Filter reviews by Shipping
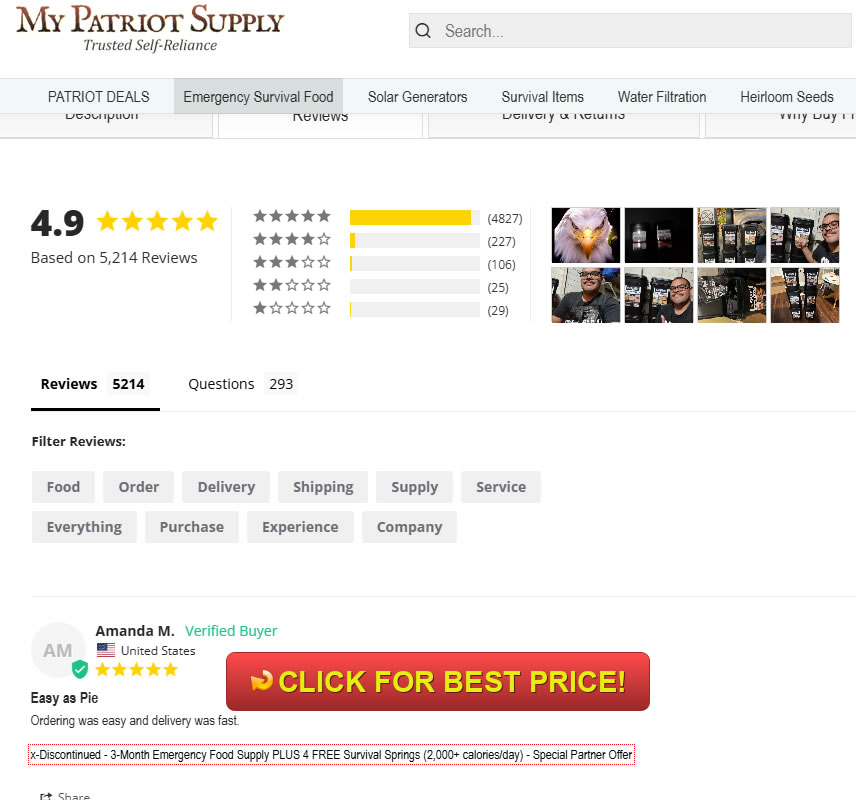The height and width of the screenshot is (800, 856). tap(323, 487)
